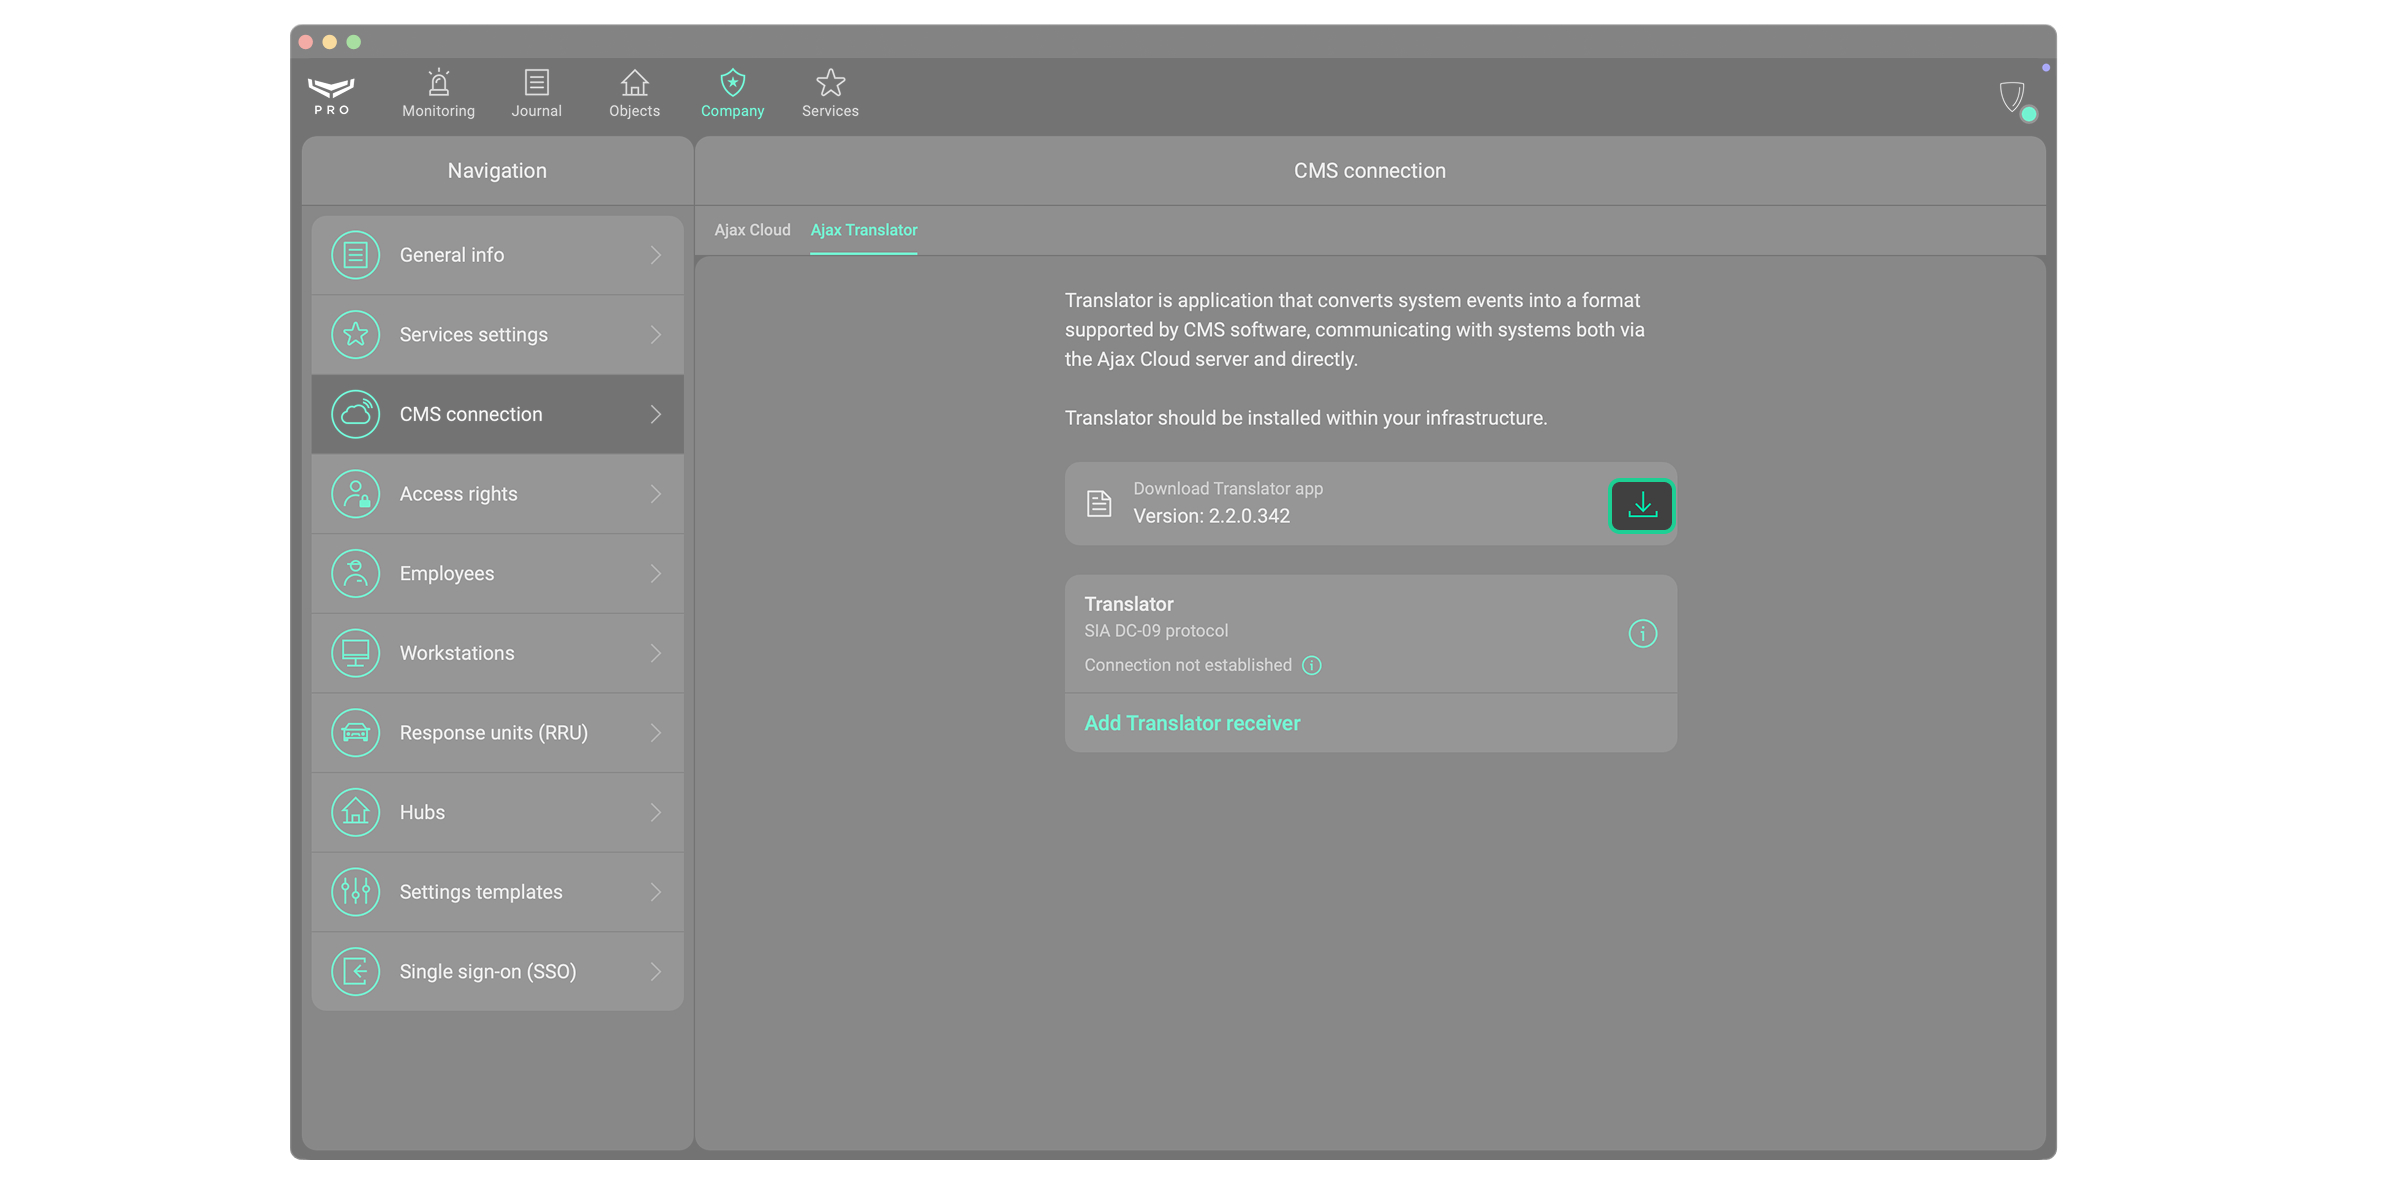Click the Hubs house icon
2400x1201 pixels.
pos(355,812)
